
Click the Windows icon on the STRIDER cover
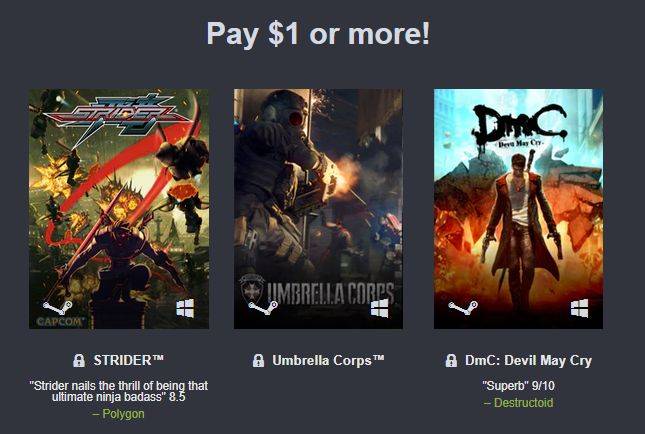185,308
